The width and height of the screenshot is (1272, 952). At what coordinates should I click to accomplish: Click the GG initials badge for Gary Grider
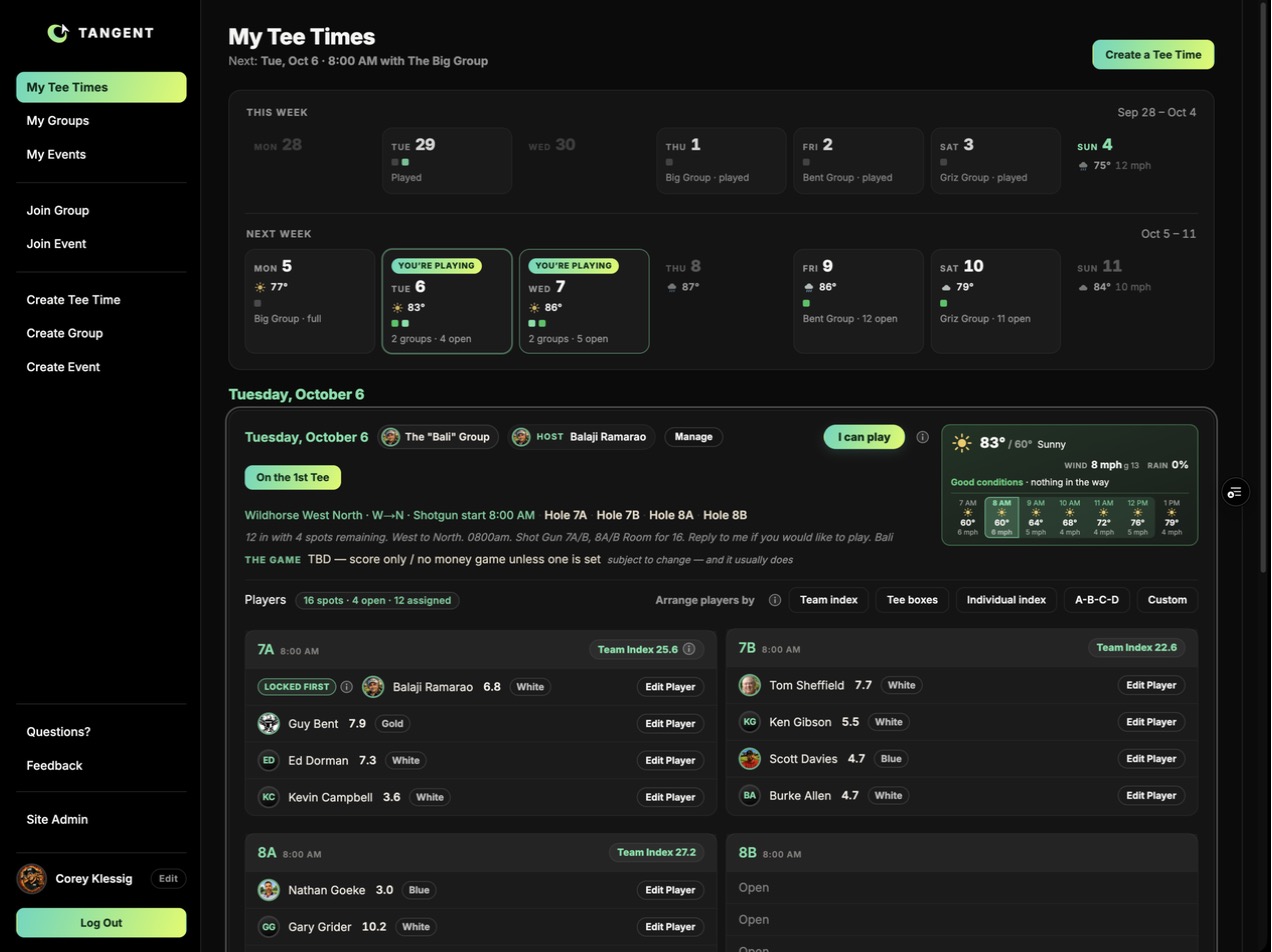click(x=268, y=927)
